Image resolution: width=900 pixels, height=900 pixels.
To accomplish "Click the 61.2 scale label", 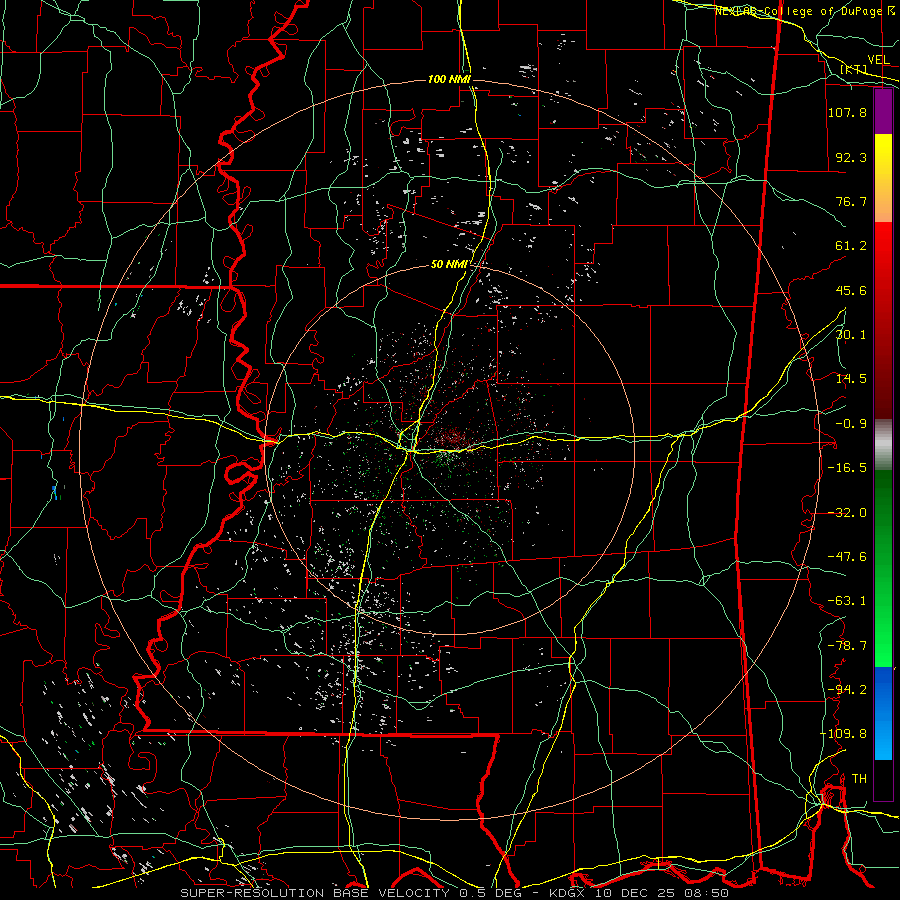I will coord(851,246).
